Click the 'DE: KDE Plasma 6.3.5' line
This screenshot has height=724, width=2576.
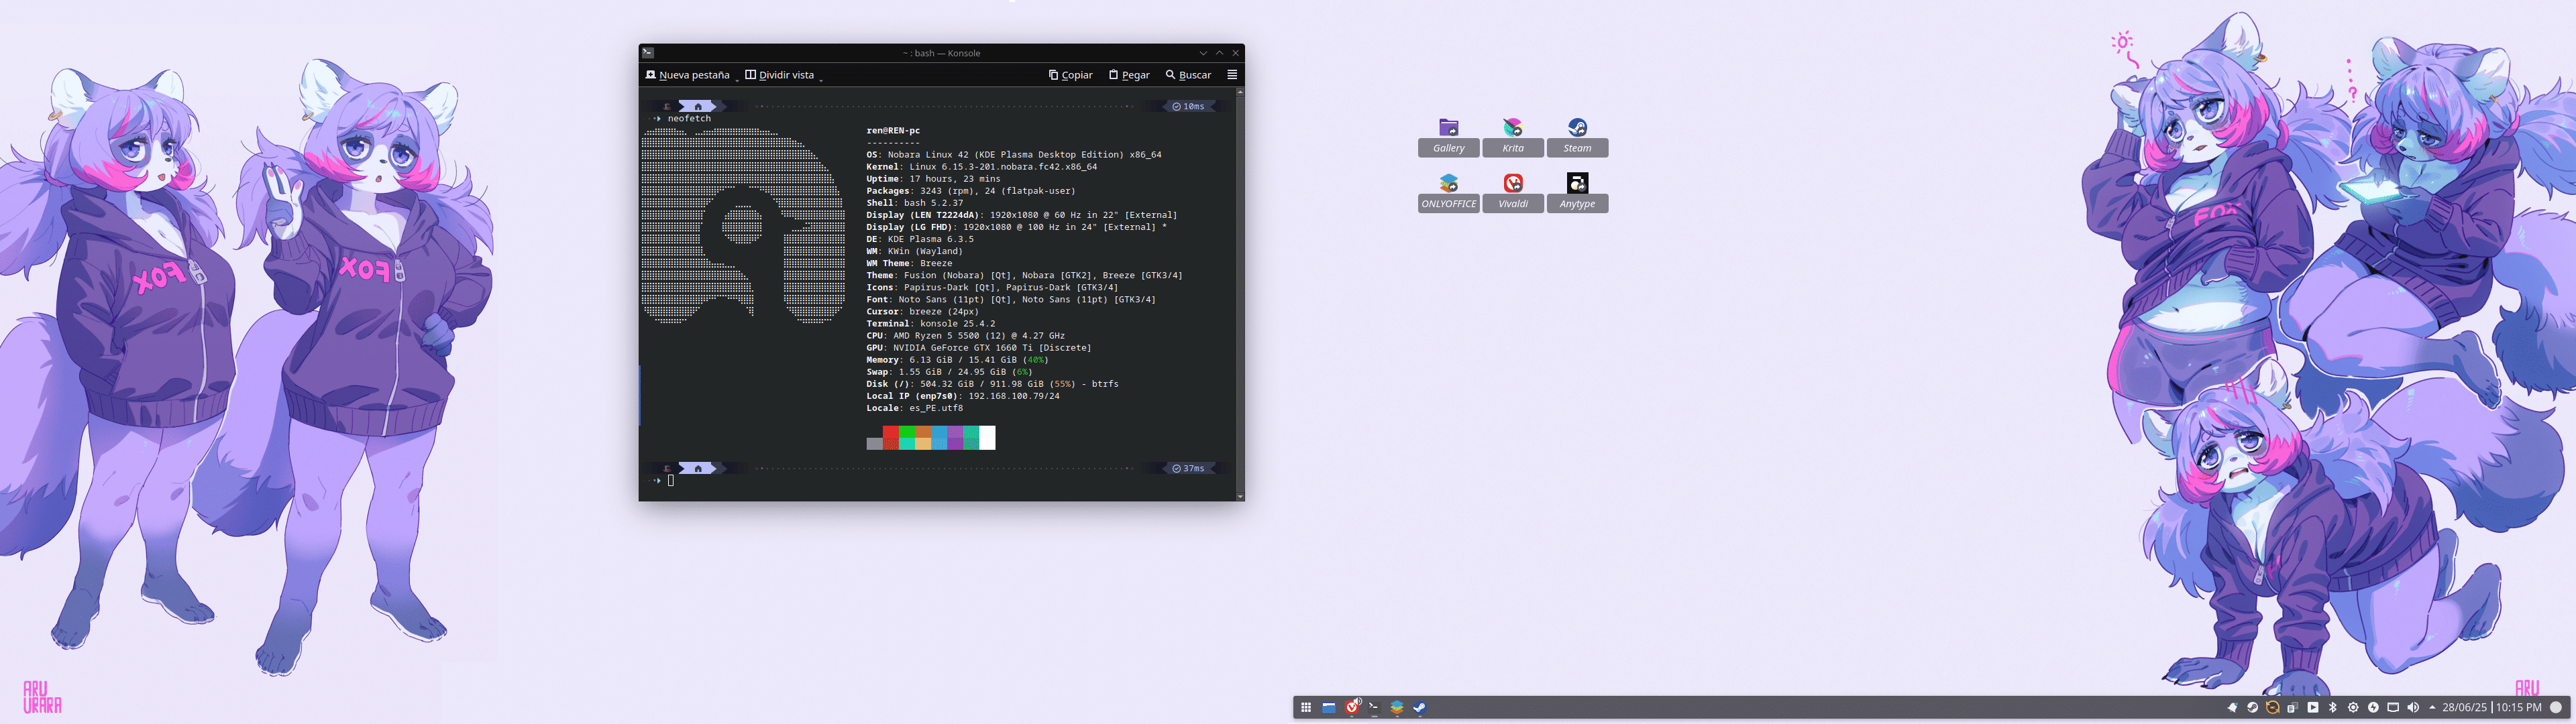coord(919,239)
